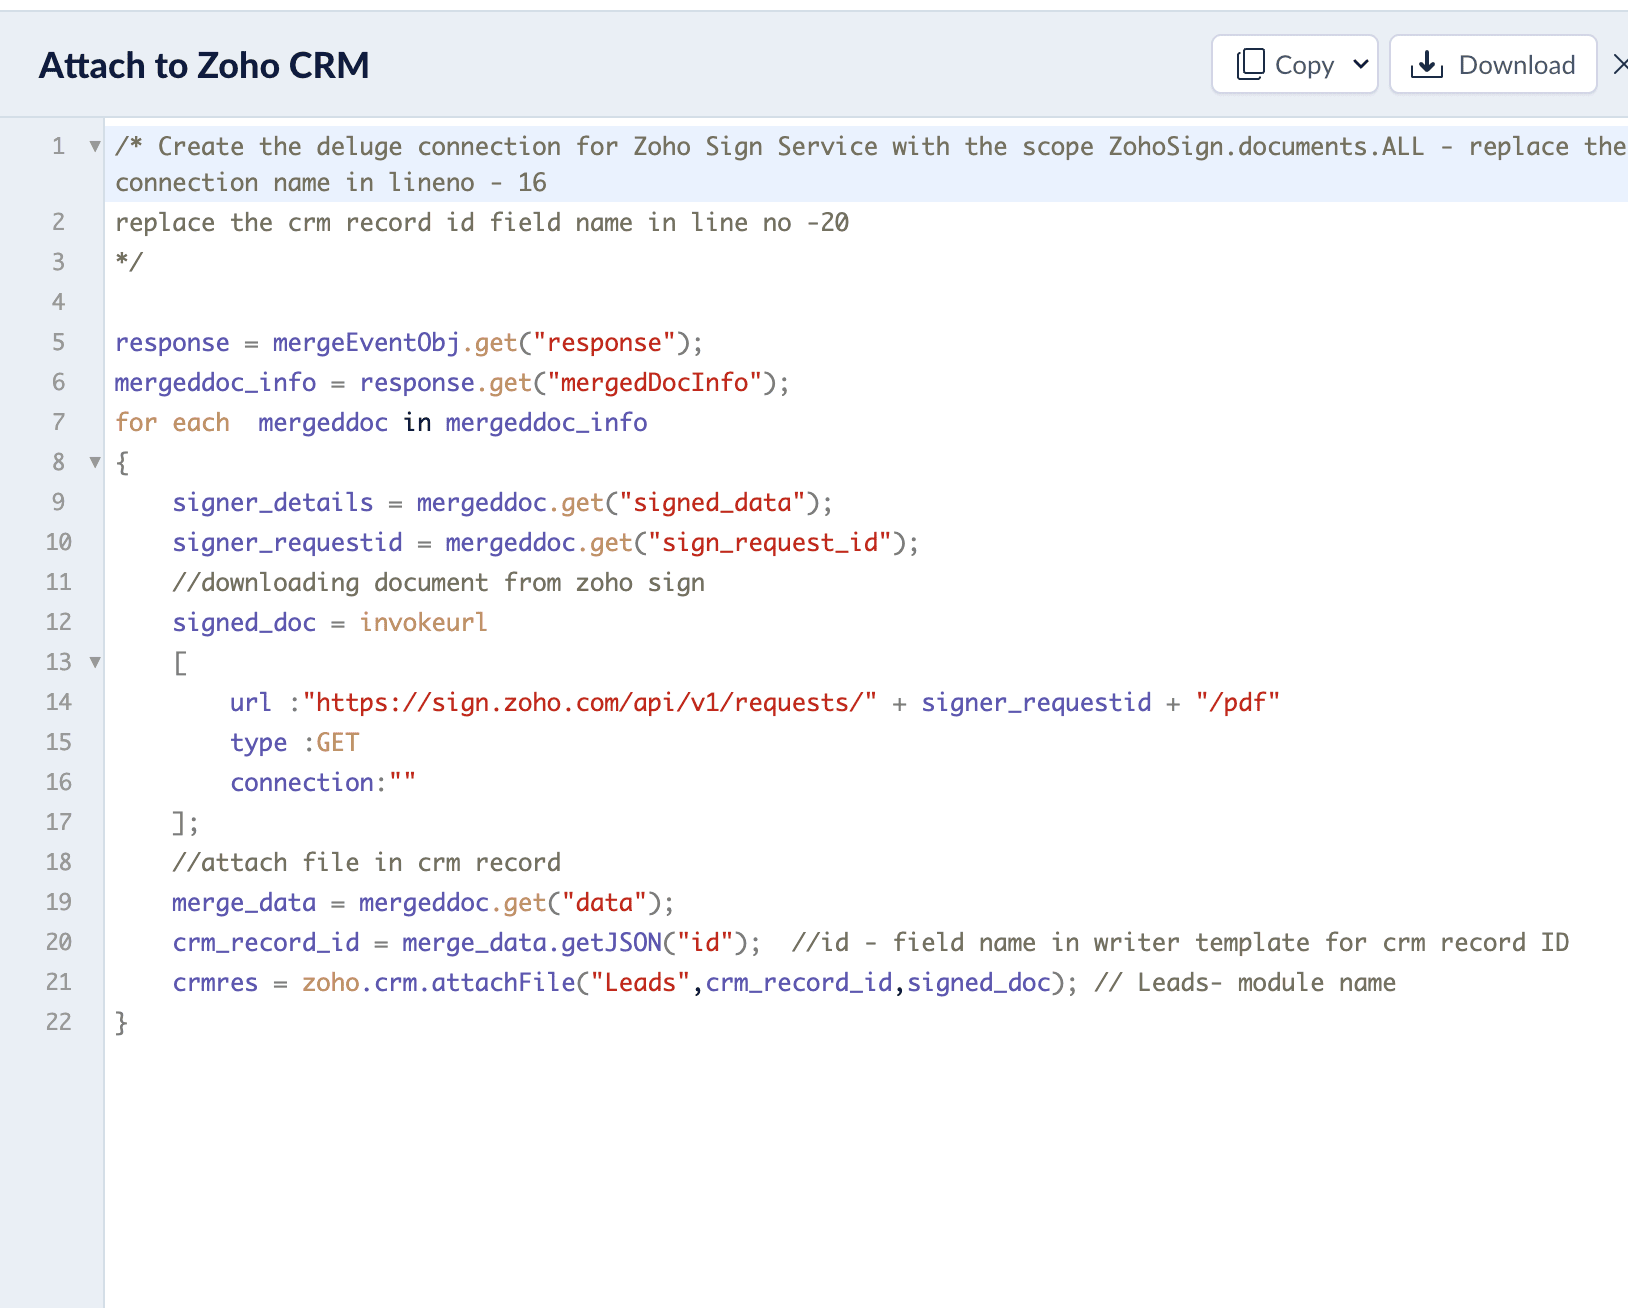Click the comment text on line 2
The width and height of the screenshot is (1628, 1308).
tap(482, 223)
